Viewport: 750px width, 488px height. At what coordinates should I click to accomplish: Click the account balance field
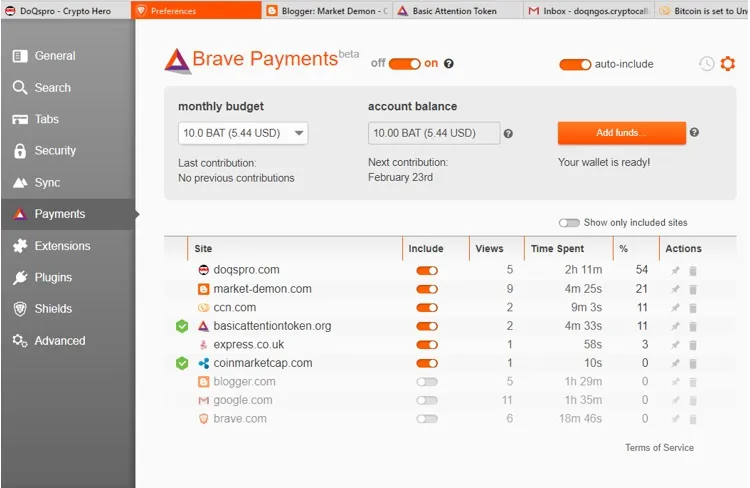click(x=434, y=133)
